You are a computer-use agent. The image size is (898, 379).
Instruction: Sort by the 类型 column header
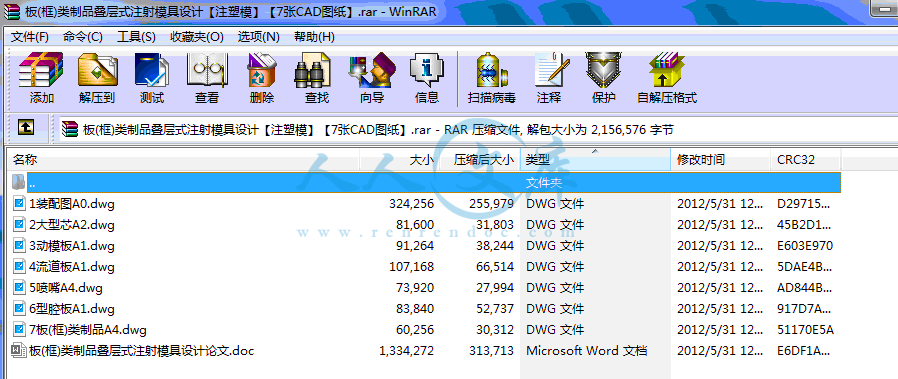point(595,159)
